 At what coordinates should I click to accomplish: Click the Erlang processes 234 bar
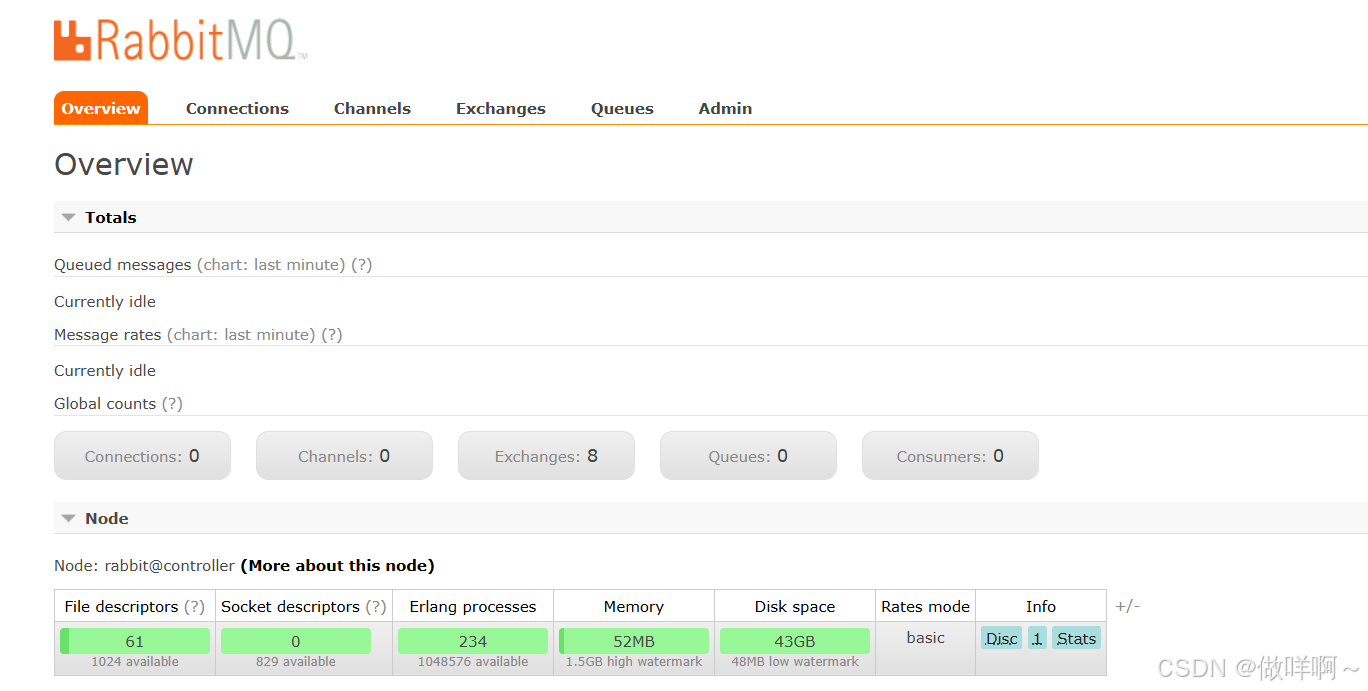(473, 641)
